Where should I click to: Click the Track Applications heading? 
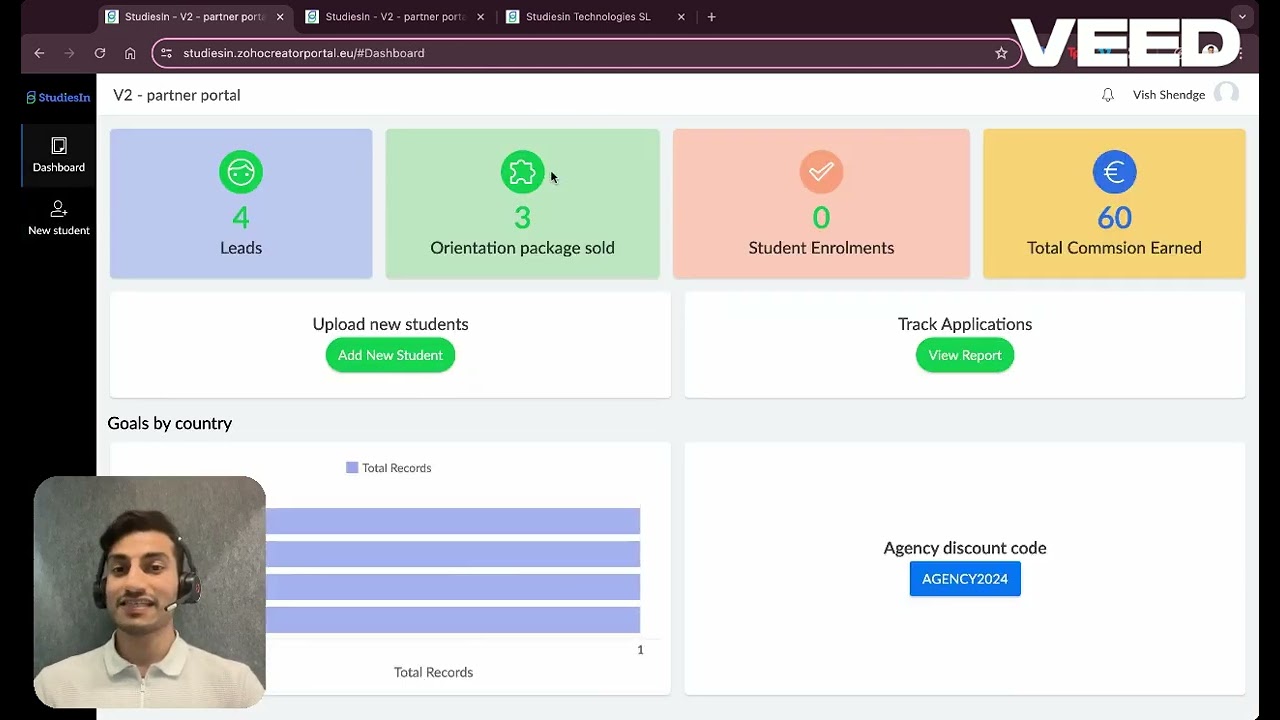click(x=965, y=324)
